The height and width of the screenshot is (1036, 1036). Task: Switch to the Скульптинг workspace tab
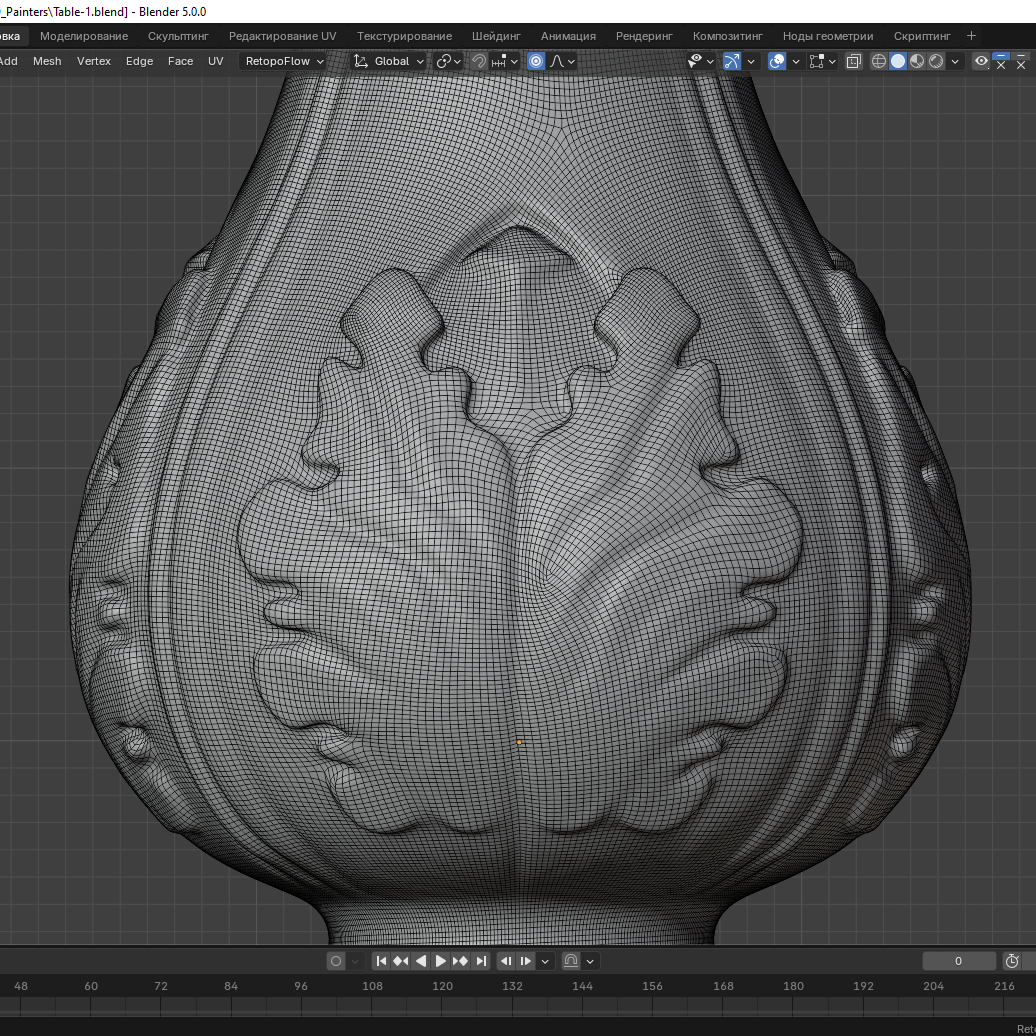pyautogui.click(x=178, y=36)
